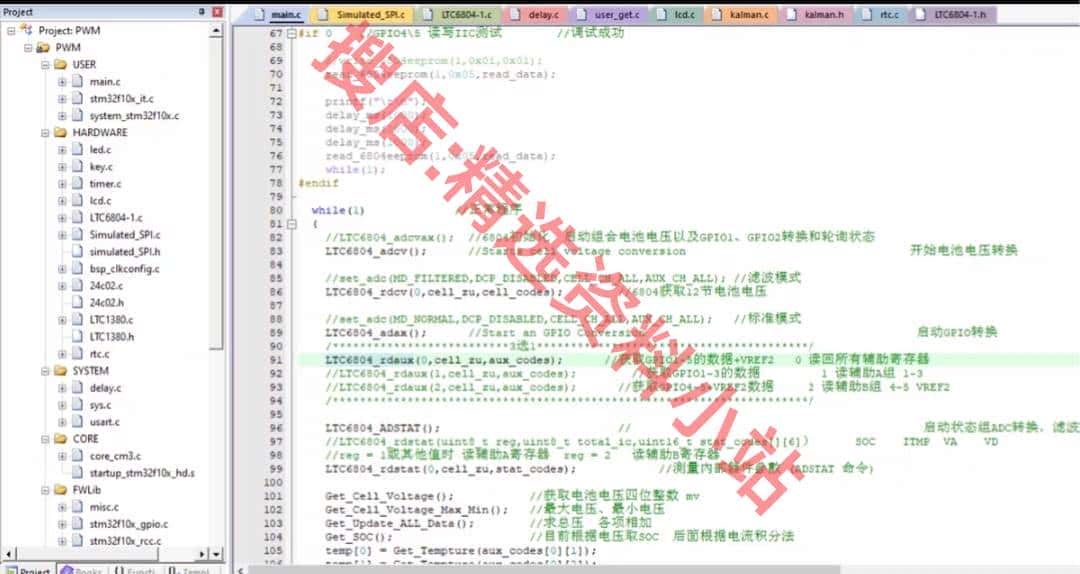Open the delay.c editor tab
The image size is (1080, 574).
pyautogui.click(x=537, y=14)
